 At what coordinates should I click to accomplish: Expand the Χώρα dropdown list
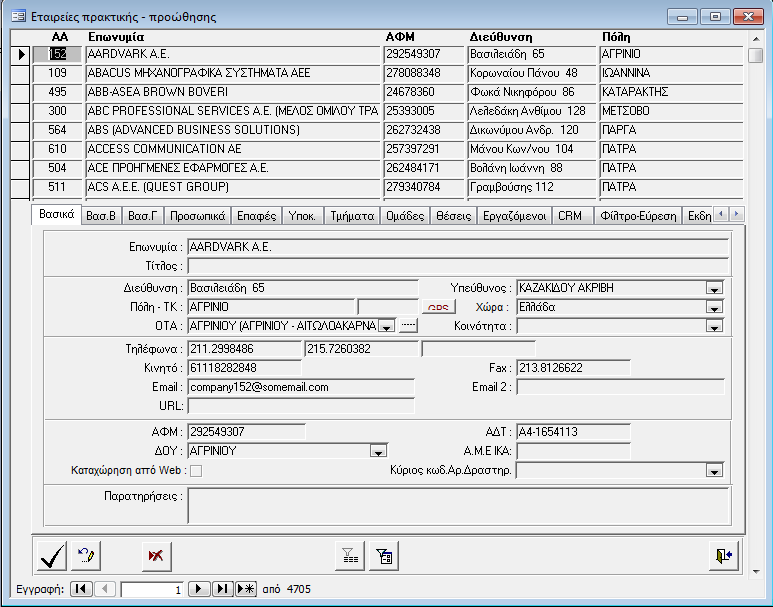coord(714,307)
